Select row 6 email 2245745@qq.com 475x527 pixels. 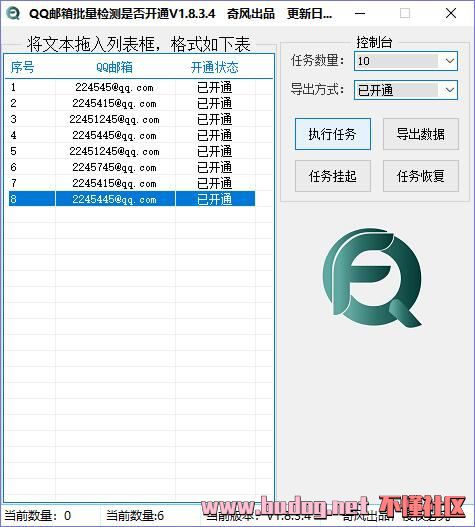click(114, 168)
